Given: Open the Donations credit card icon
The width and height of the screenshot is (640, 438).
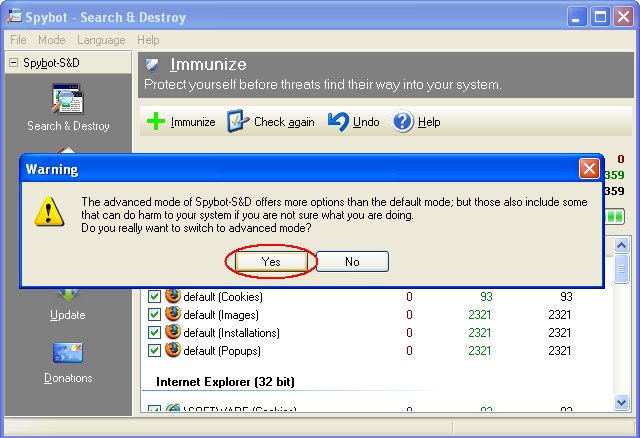Looking at the screenshot, I should click(x=68, y=353).
